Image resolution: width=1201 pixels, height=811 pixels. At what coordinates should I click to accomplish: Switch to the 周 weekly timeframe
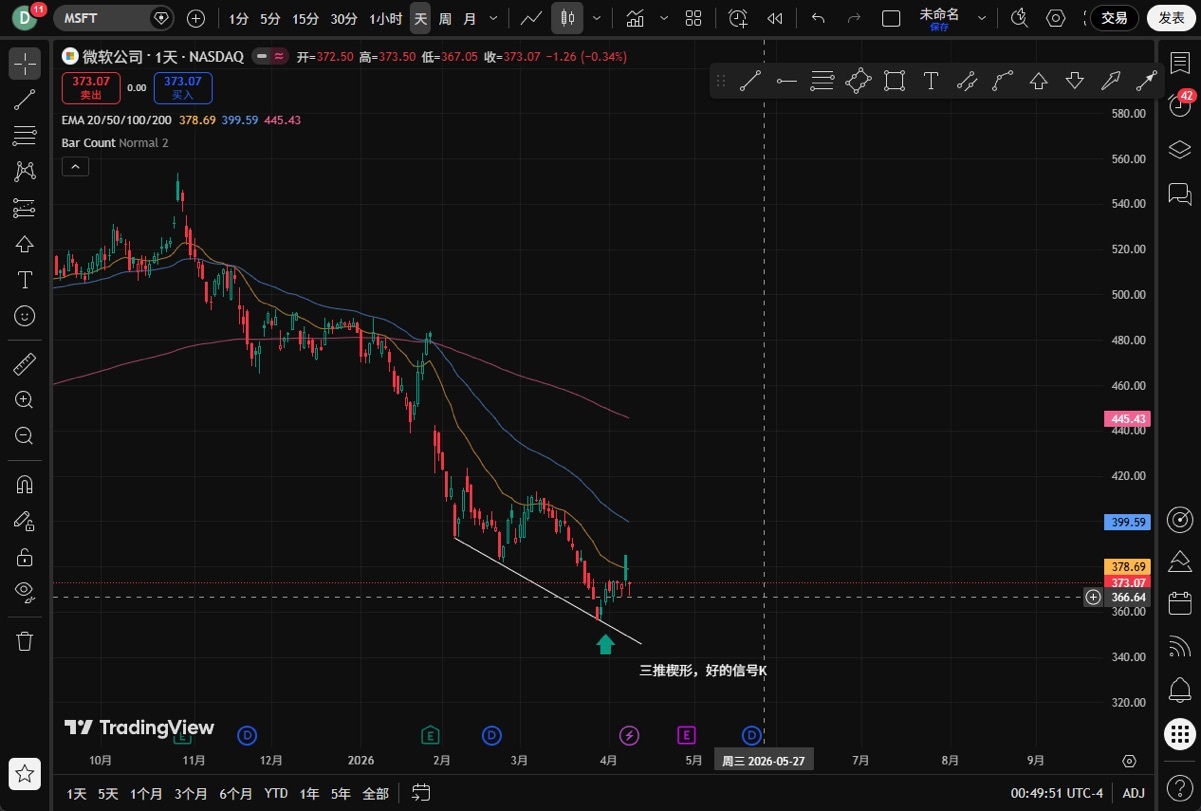(x=445, y=18)
